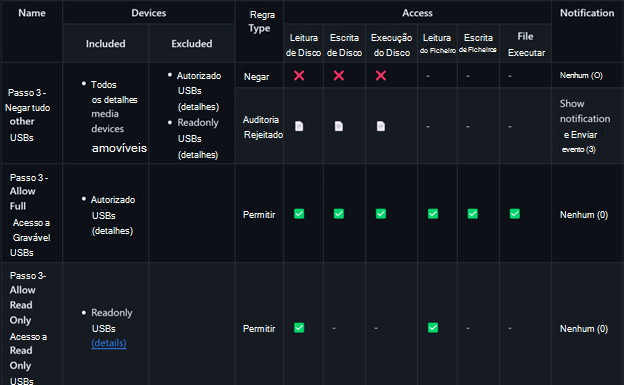Click the Excluded sub-header
This screenshot has width=624, height=385.
pyautogui.click(x=191, y=43)
